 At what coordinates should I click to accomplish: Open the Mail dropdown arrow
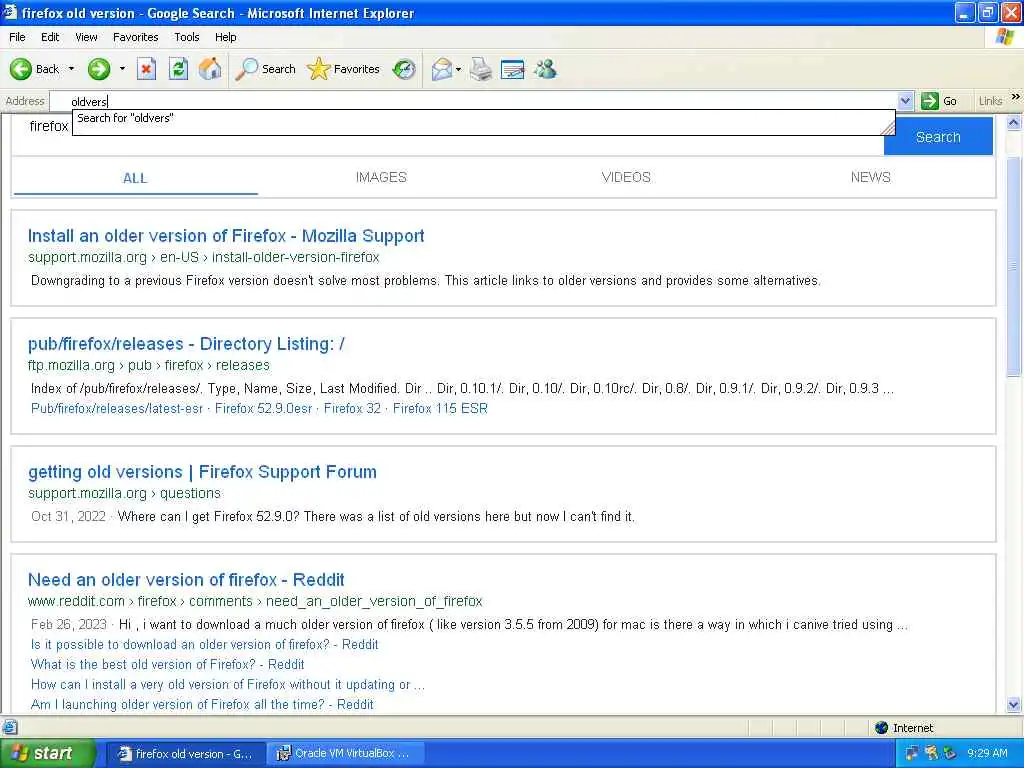click(458, 69)
